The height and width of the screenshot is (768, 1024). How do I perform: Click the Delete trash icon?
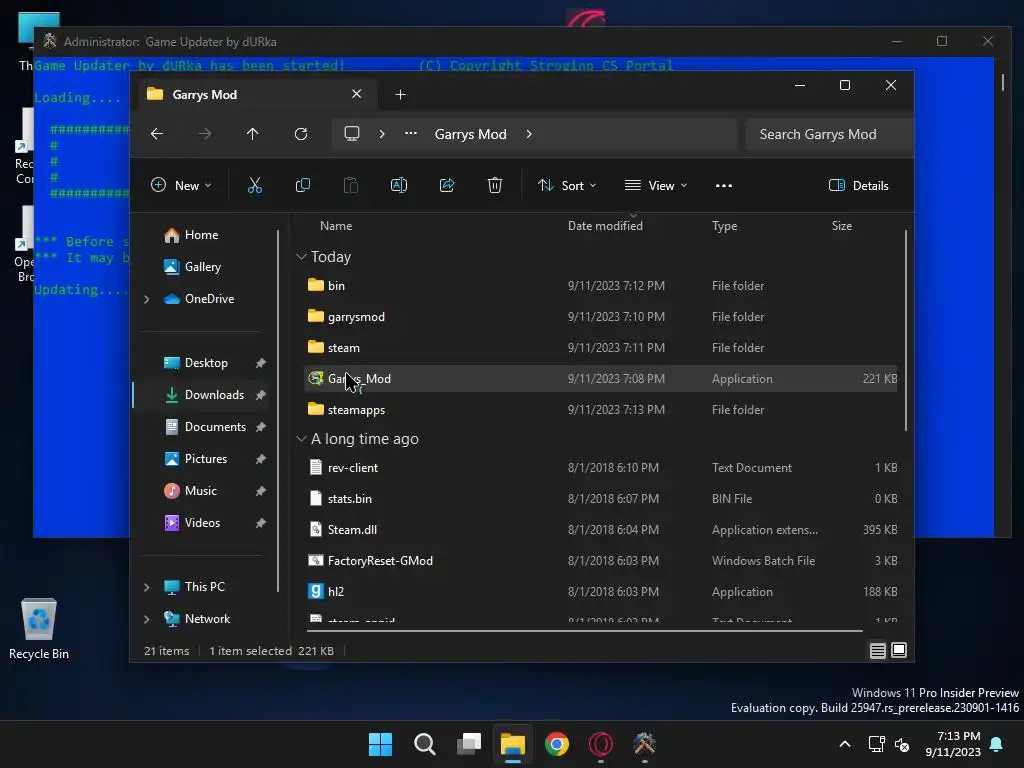click(495, 185)
